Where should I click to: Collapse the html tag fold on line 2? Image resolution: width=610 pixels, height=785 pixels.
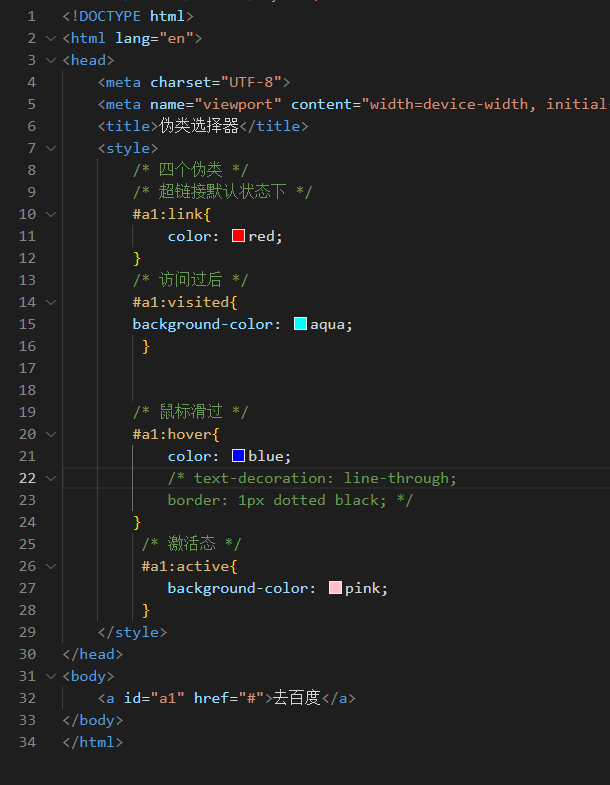point(51,39)
